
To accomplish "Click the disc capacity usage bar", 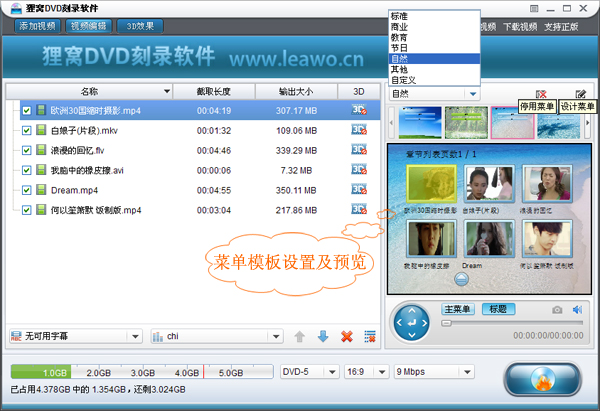I will (142, 372).
